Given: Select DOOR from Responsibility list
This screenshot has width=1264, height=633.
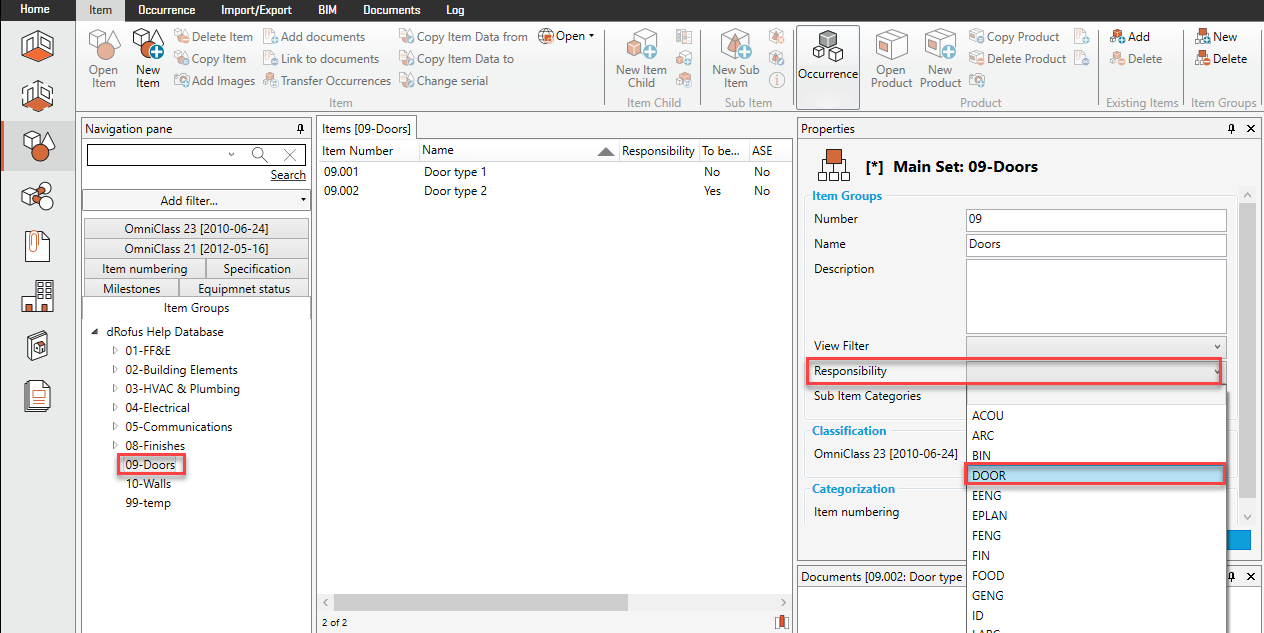Looking at the screenshot, I should click(1095, 476).
